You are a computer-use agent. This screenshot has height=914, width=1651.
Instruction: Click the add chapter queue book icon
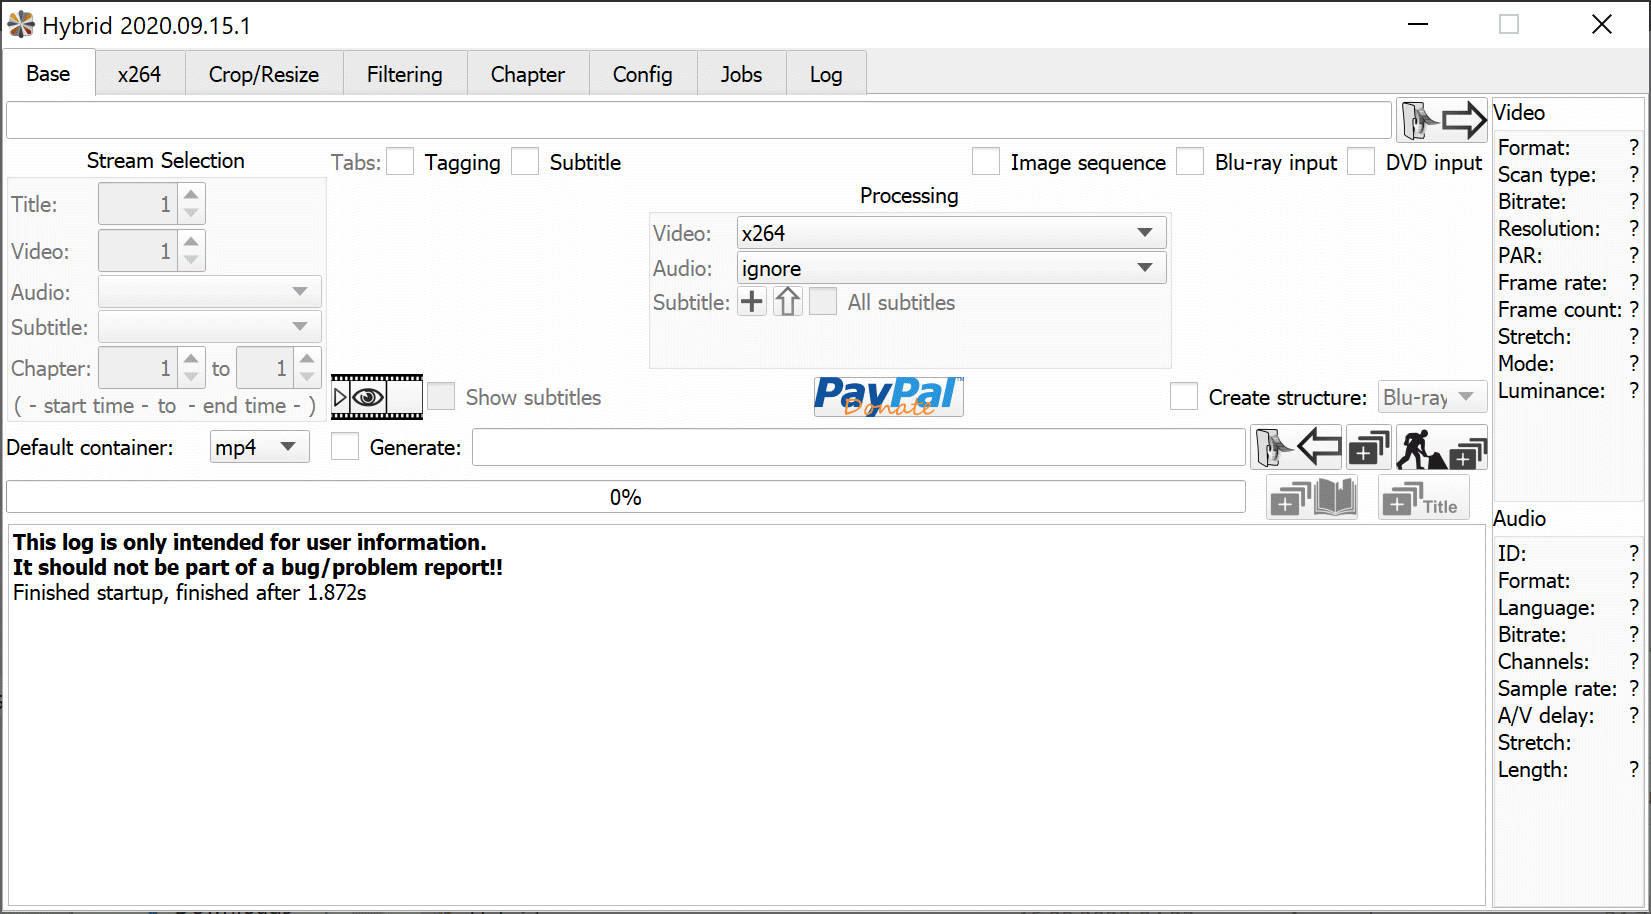(1313, 497)
